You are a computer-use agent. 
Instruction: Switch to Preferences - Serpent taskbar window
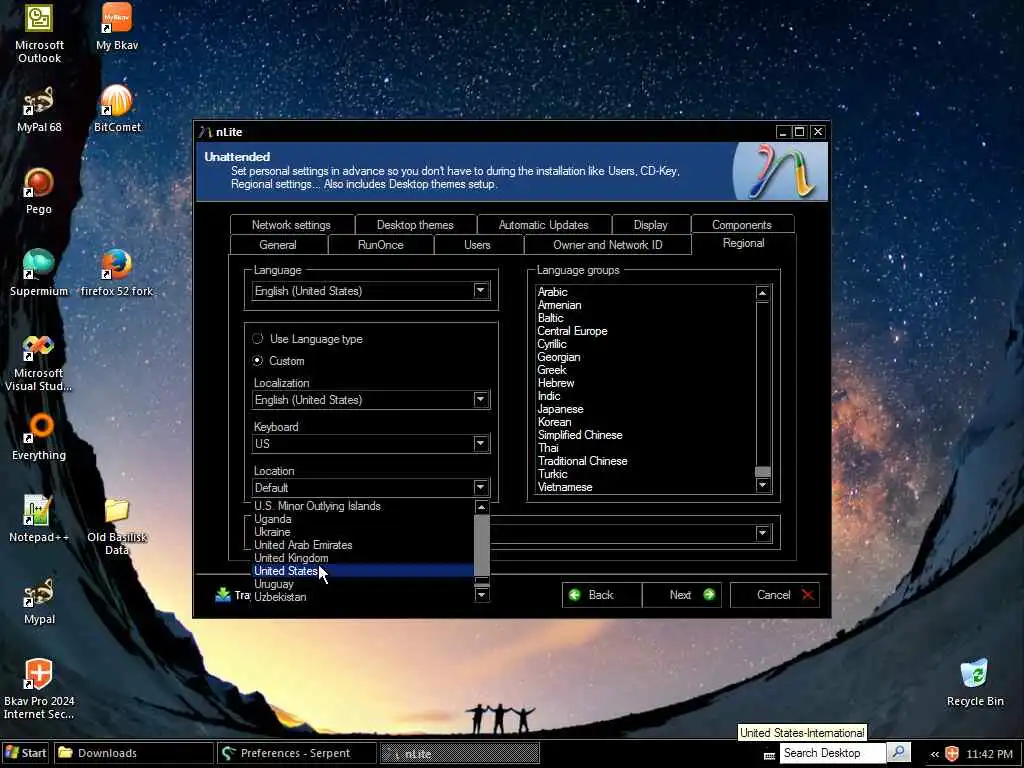(296, 753)
